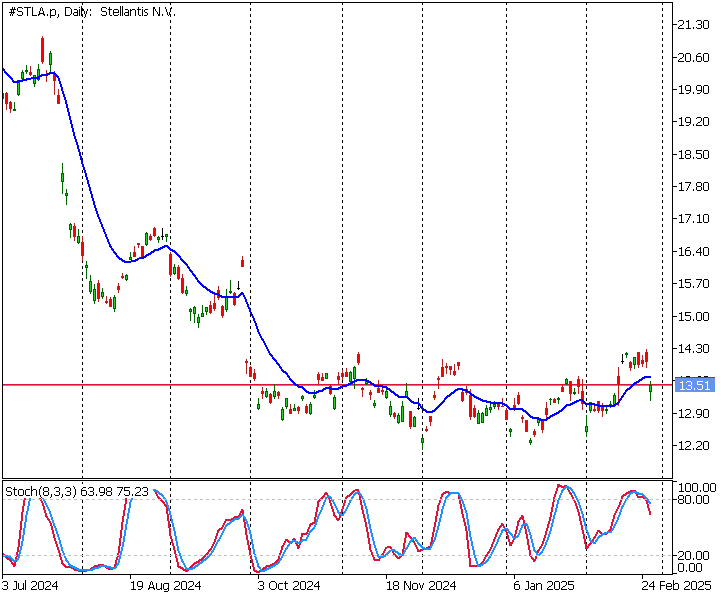Viewport: 728px width, 598px height.
Task: Click the 17.10 price axis label
Action: point(694,219)
